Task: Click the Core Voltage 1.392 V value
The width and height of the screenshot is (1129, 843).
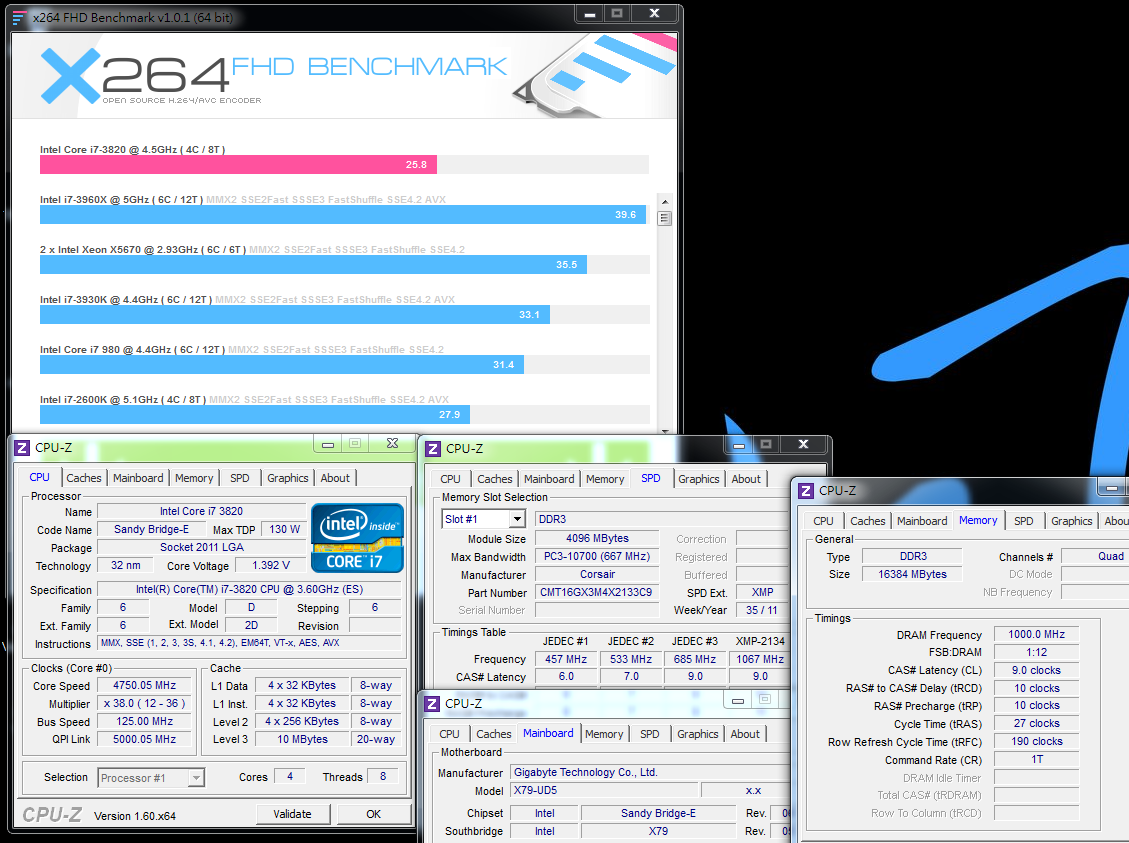Action: (271, 565)
